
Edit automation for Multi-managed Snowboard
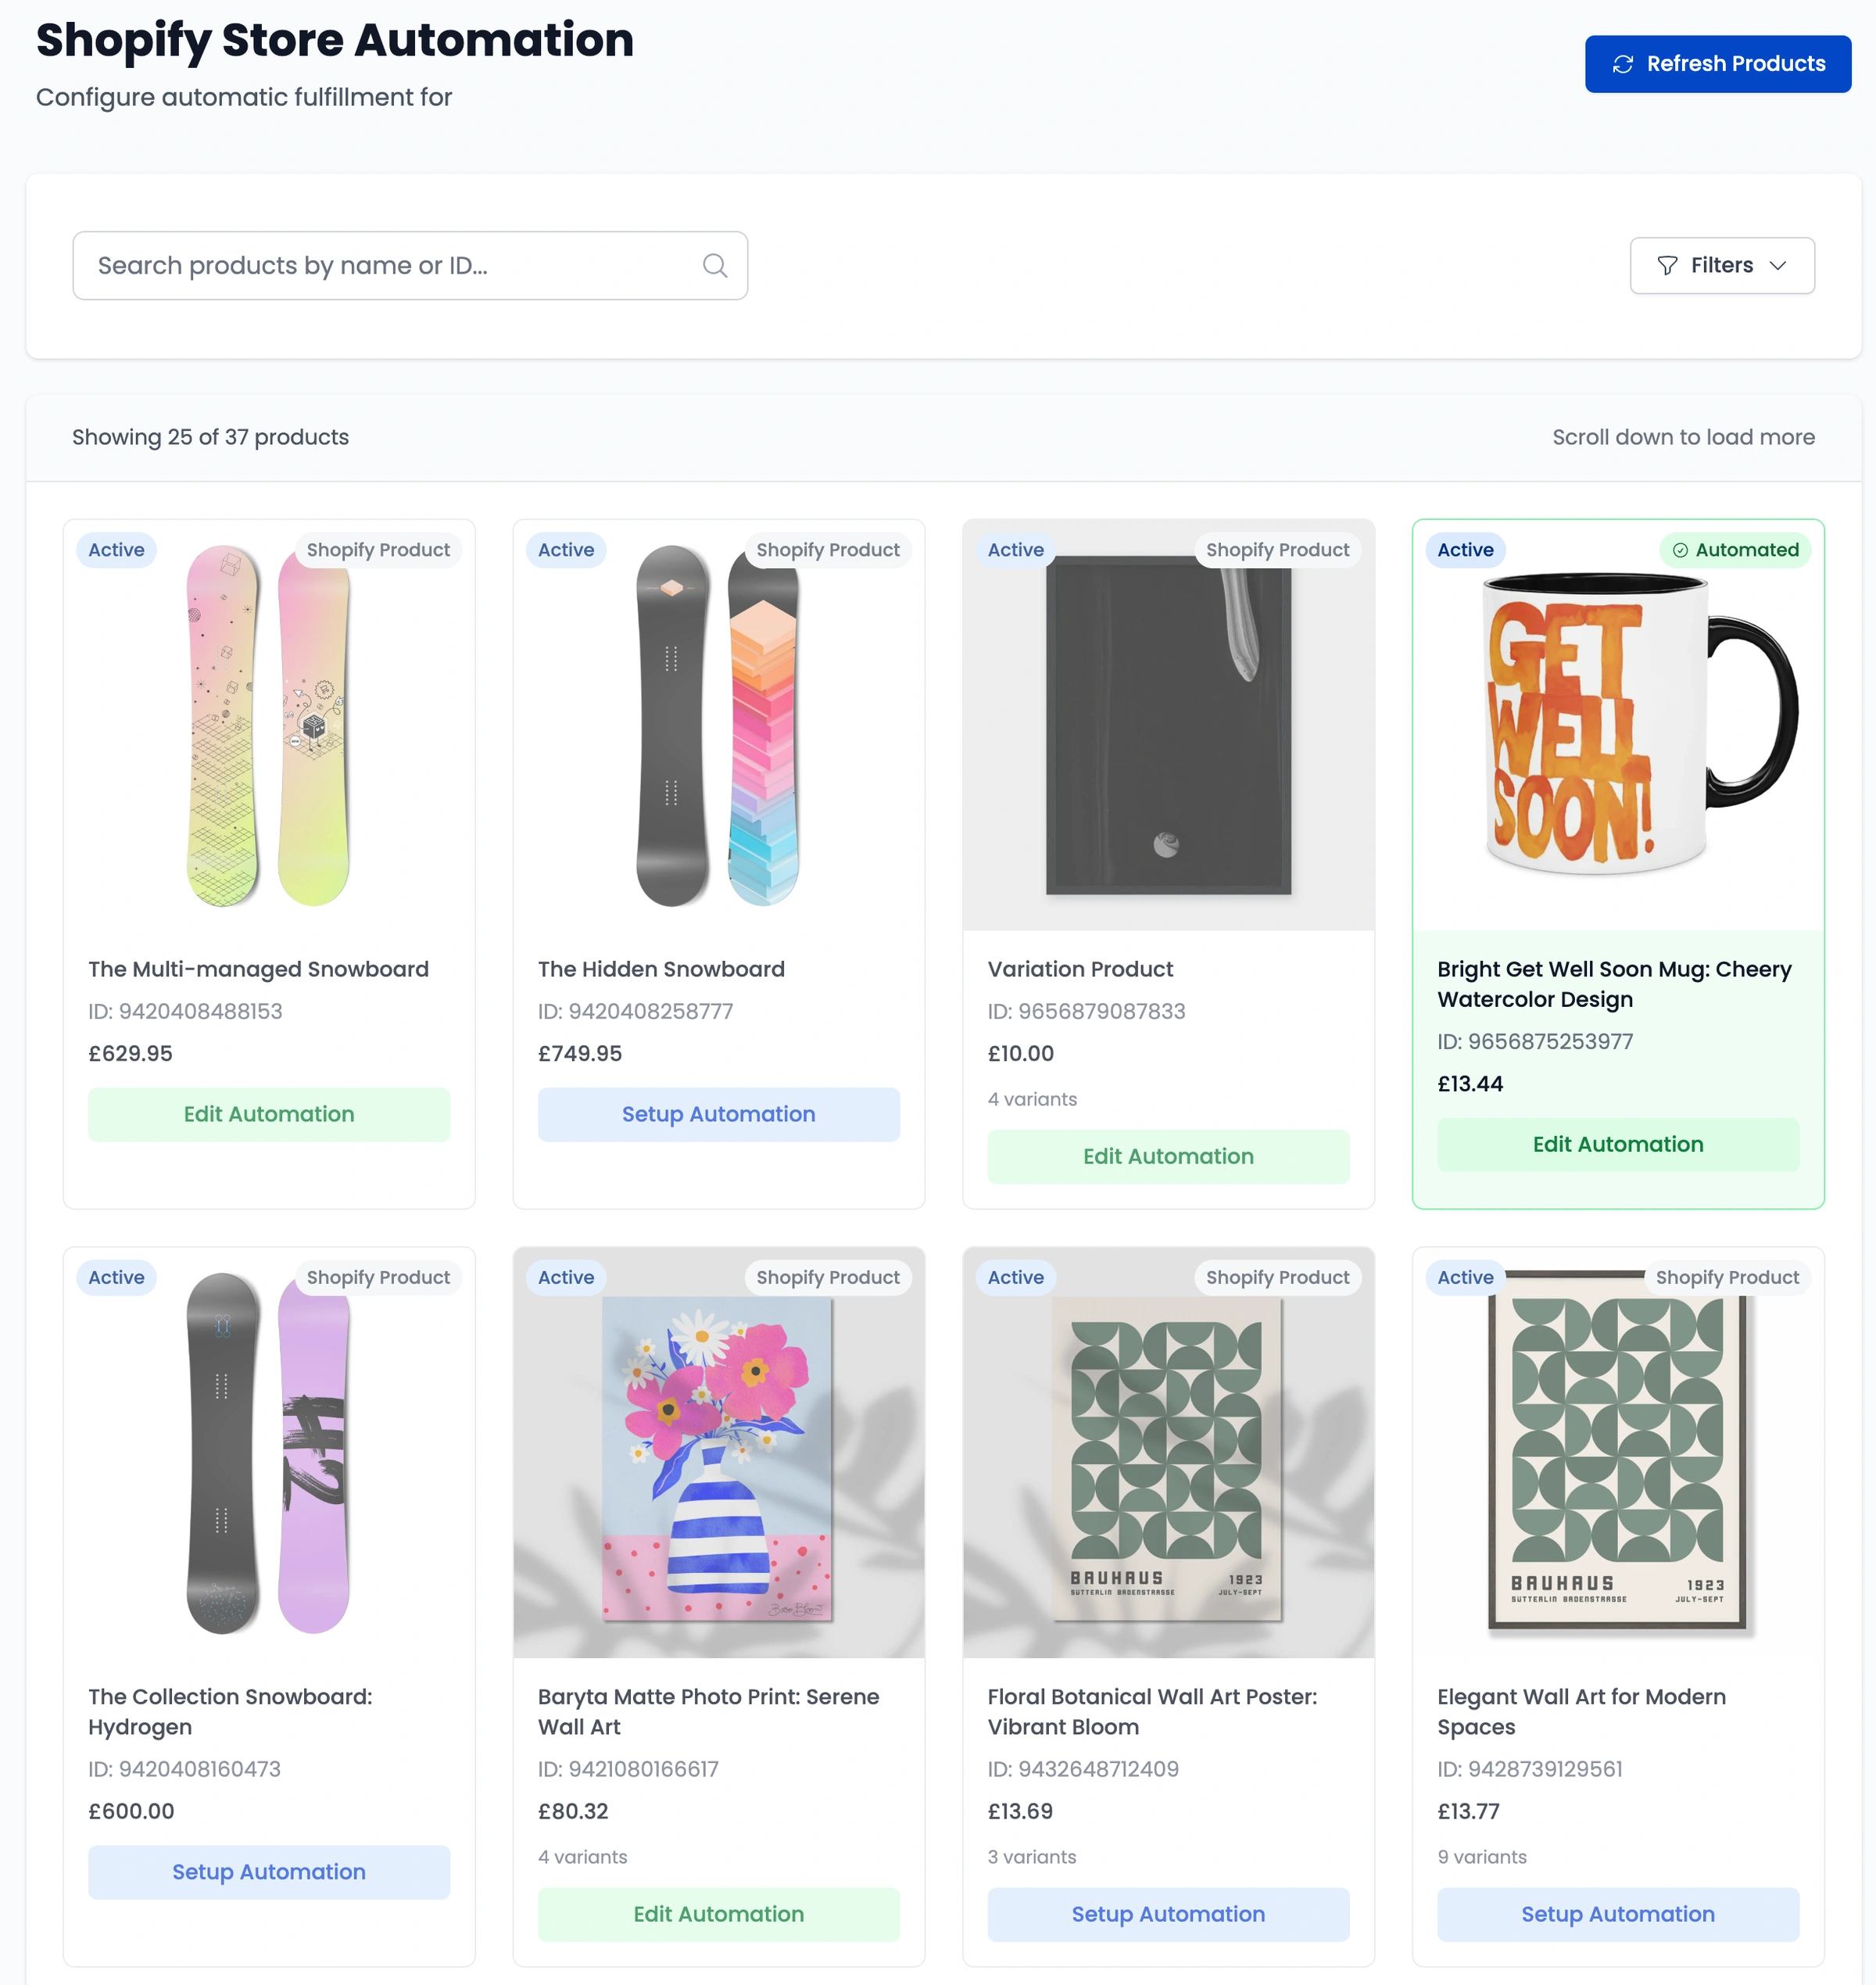pos(269,1114)
